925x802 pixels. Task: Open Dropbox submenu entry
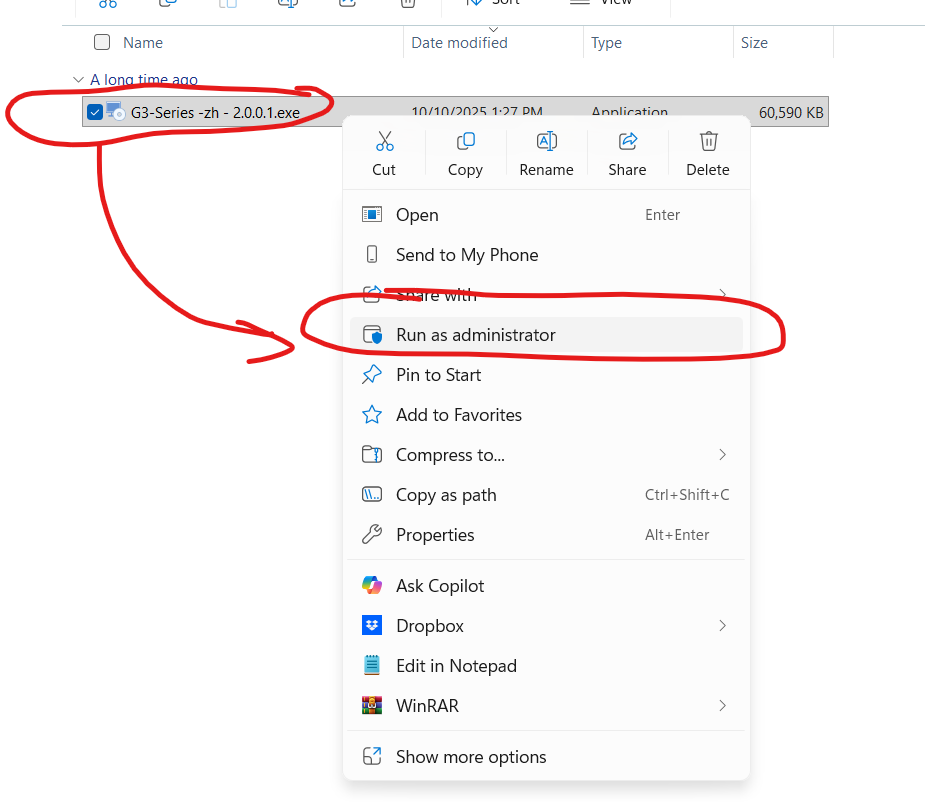pyautogui.click(x=430, y=626)
